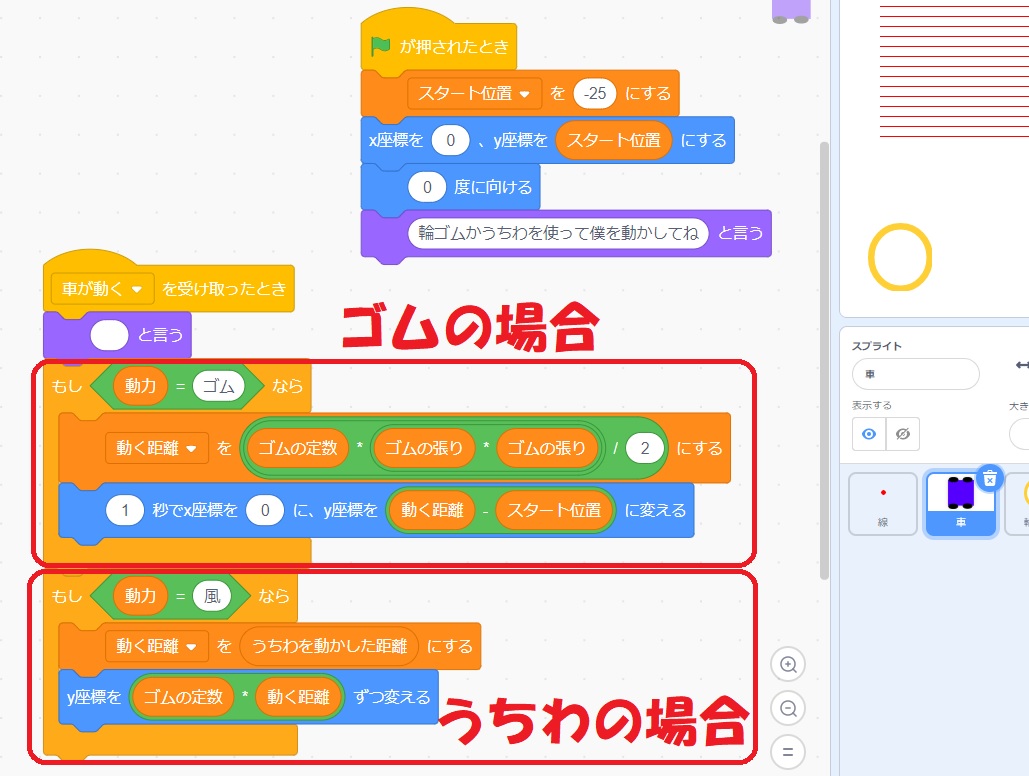
Task: Show the sprite with the eye button
Action: coord(869,434)
